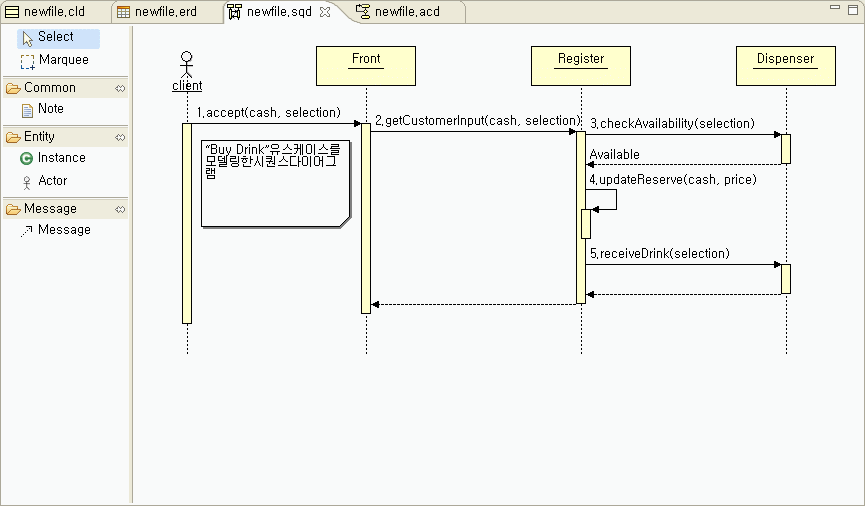Select the Dispenser lifeline box
Viewport: 865px width, 506px height.
[x=785, y=66]
